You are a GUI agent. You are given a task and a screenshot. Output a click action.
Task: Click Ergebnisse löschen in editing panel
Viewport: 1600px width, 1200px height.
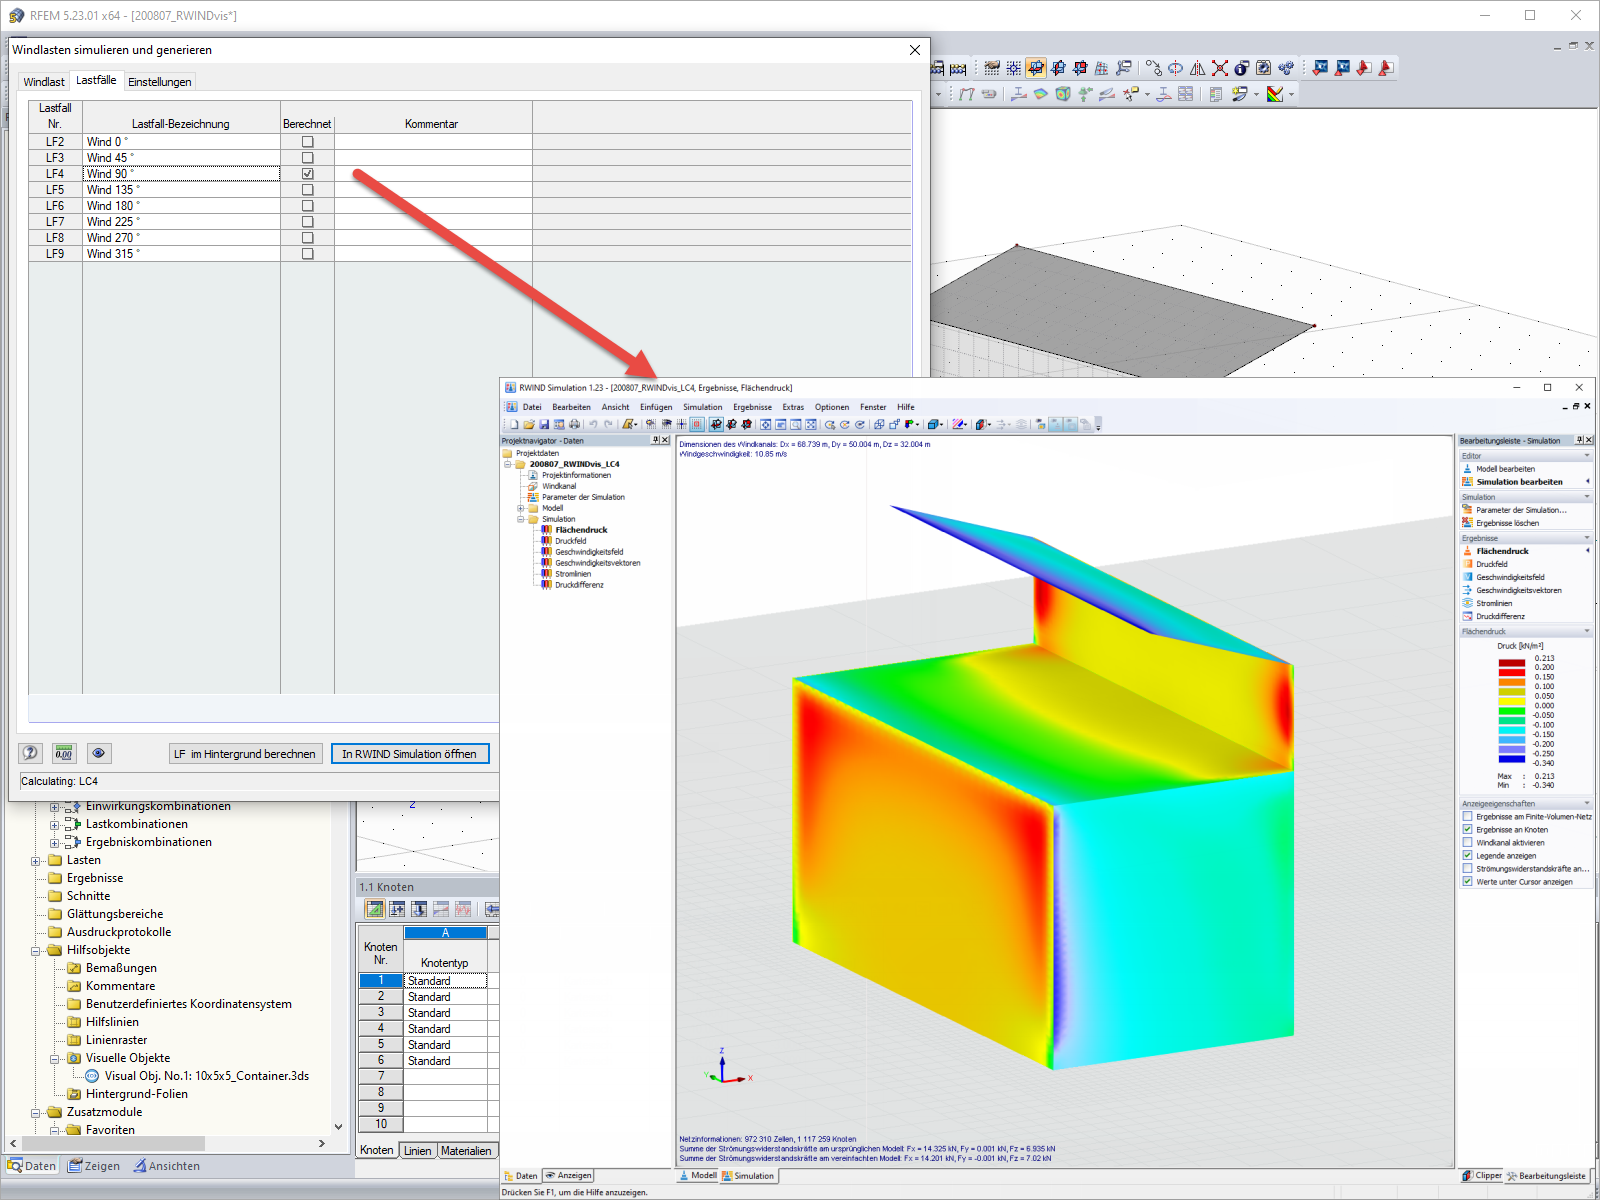click(x=1507, y=523)
